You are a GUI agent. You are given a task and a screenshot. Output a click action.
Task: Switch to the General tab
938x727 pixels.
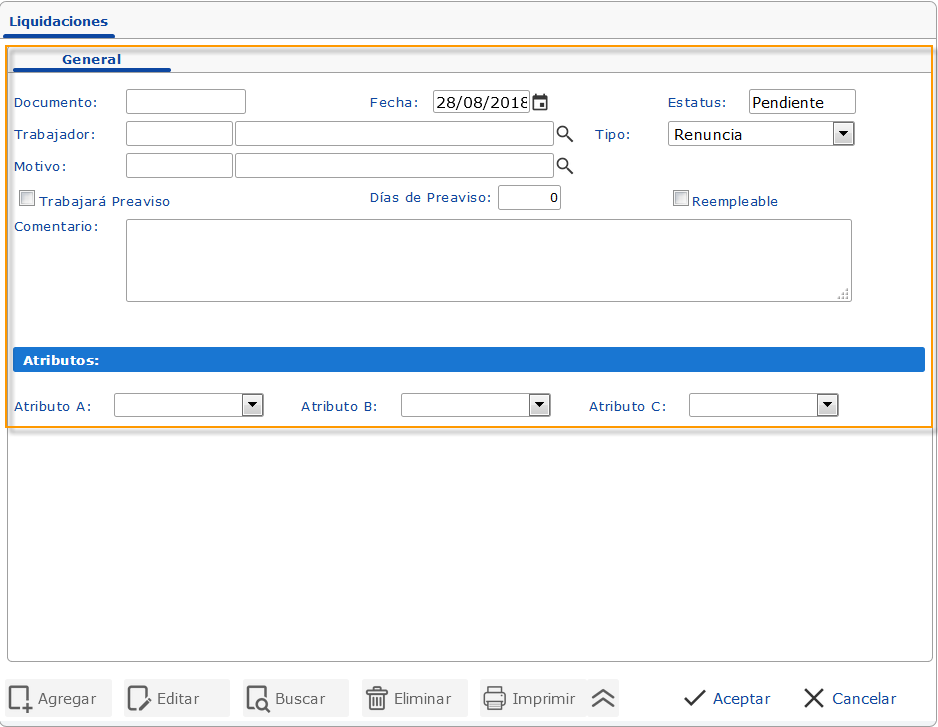pos(91,60)
